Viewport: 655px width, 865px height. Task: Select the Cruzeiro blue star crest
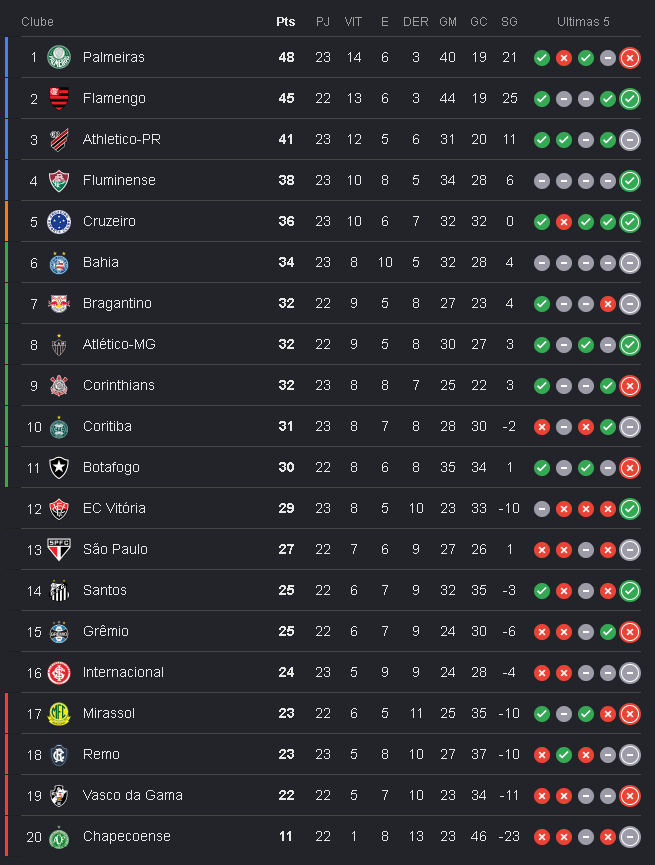59,222
